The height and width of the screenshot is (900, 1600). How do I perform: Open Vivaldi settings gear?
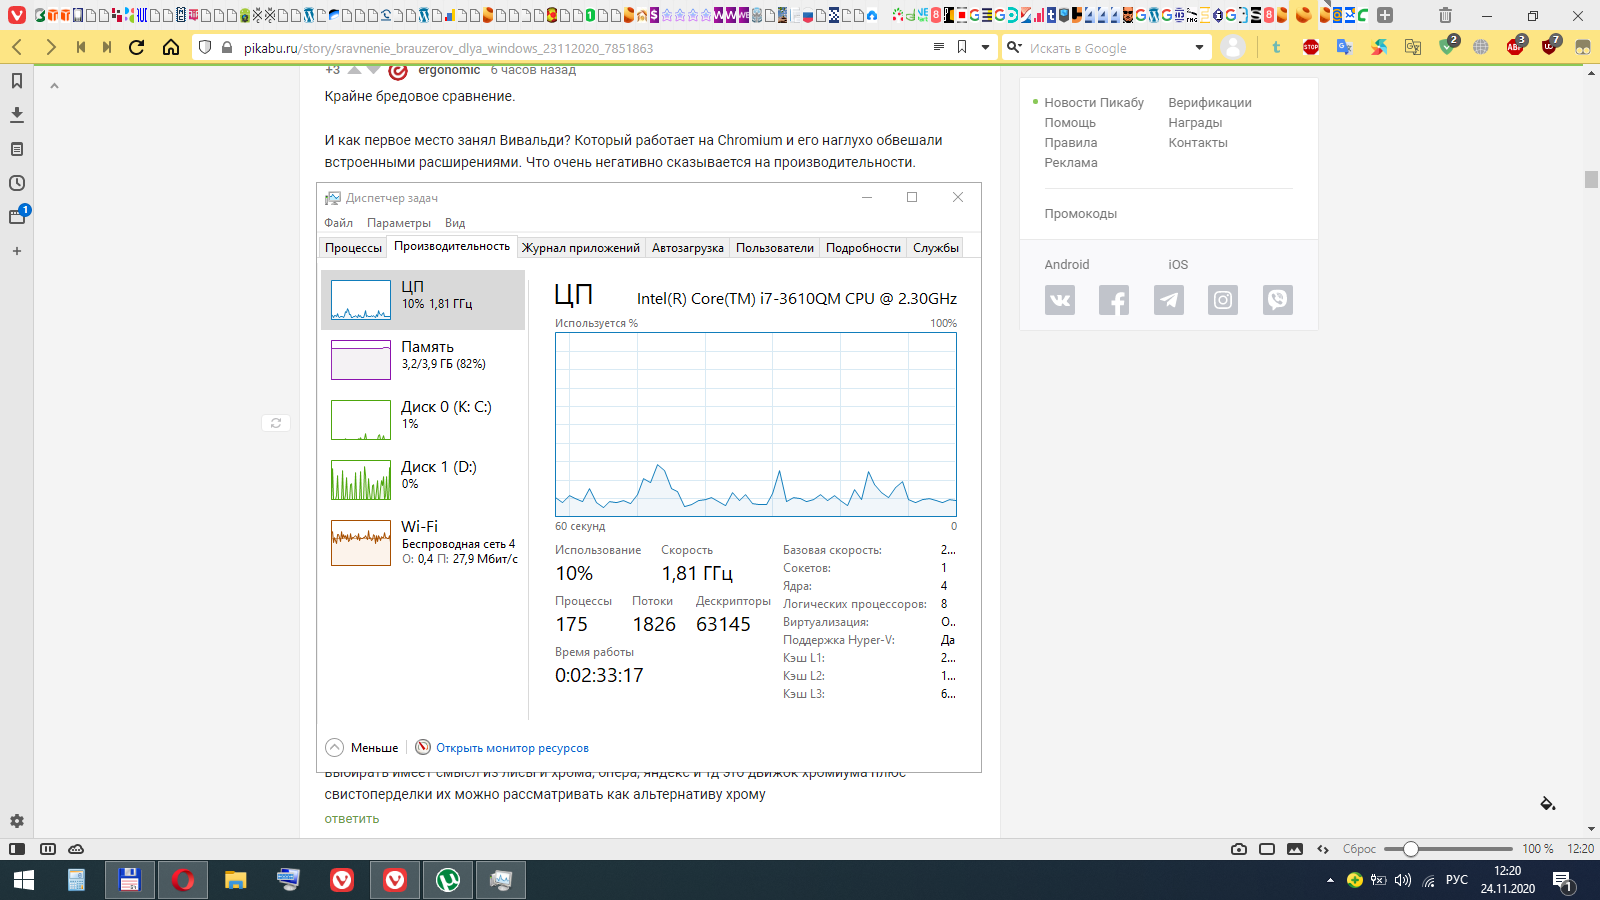(16, 820)
